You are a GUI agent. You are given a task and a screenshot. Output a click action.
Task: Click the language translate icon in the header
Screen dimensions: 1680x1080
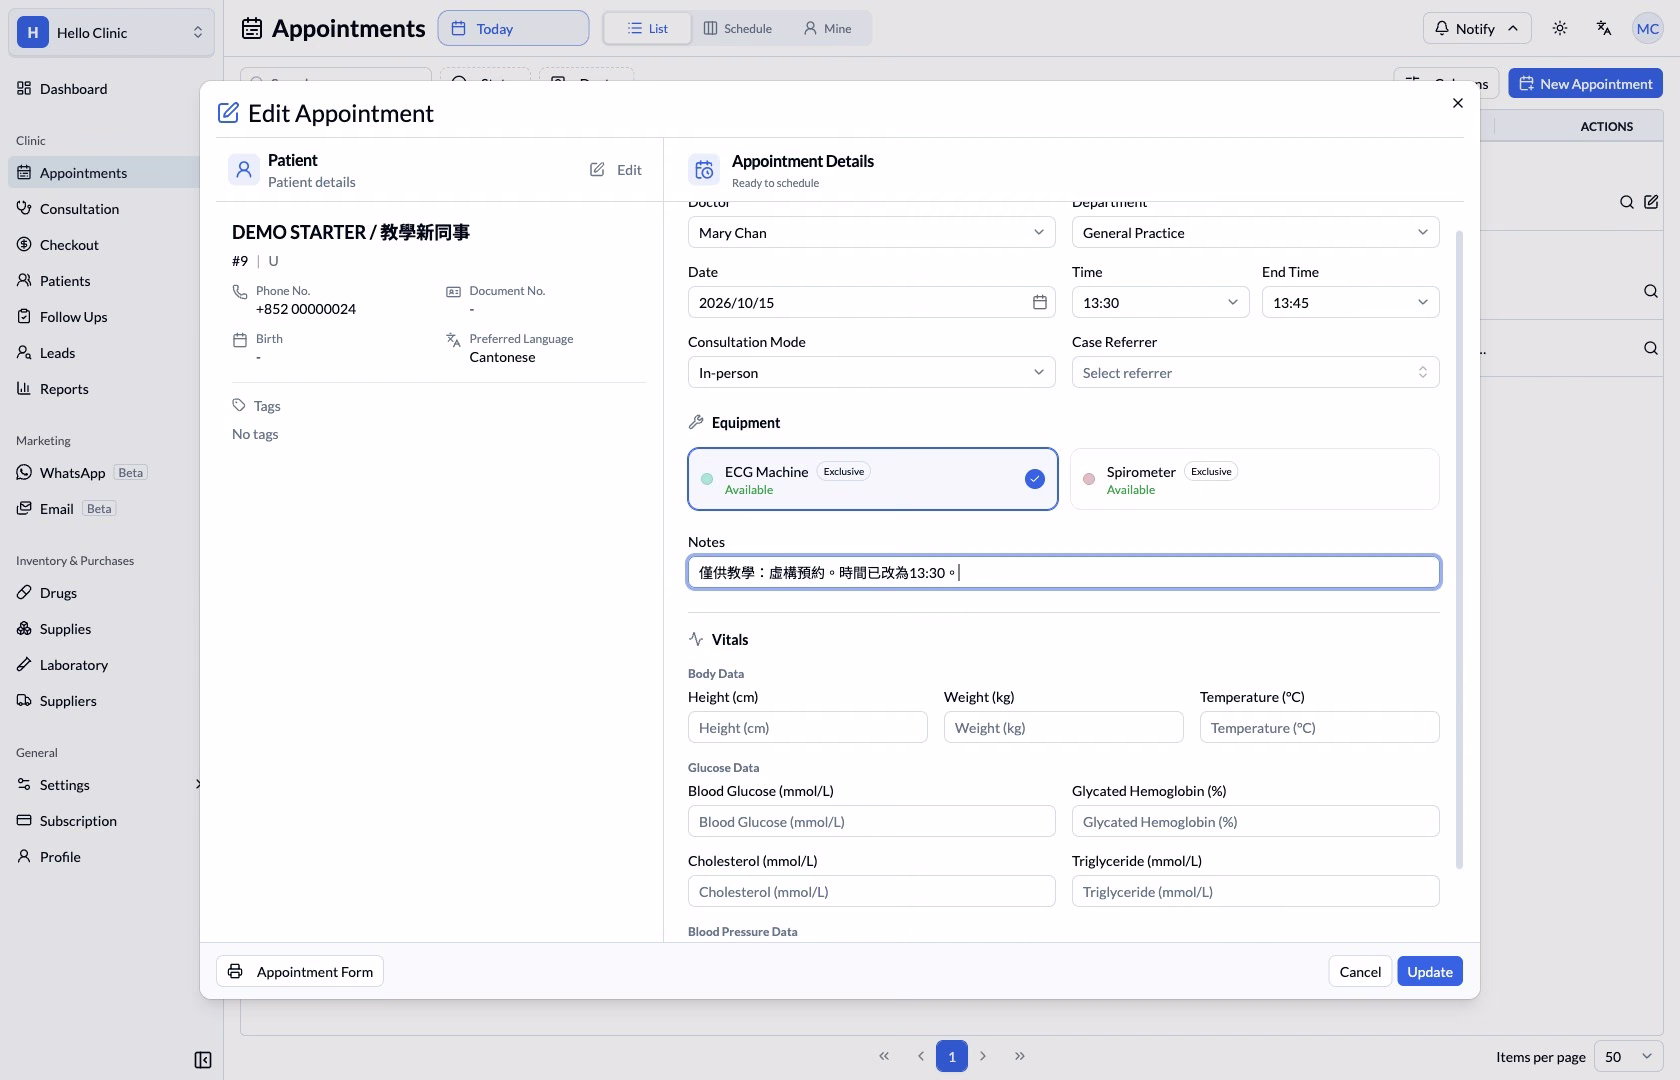[1604, 28]
